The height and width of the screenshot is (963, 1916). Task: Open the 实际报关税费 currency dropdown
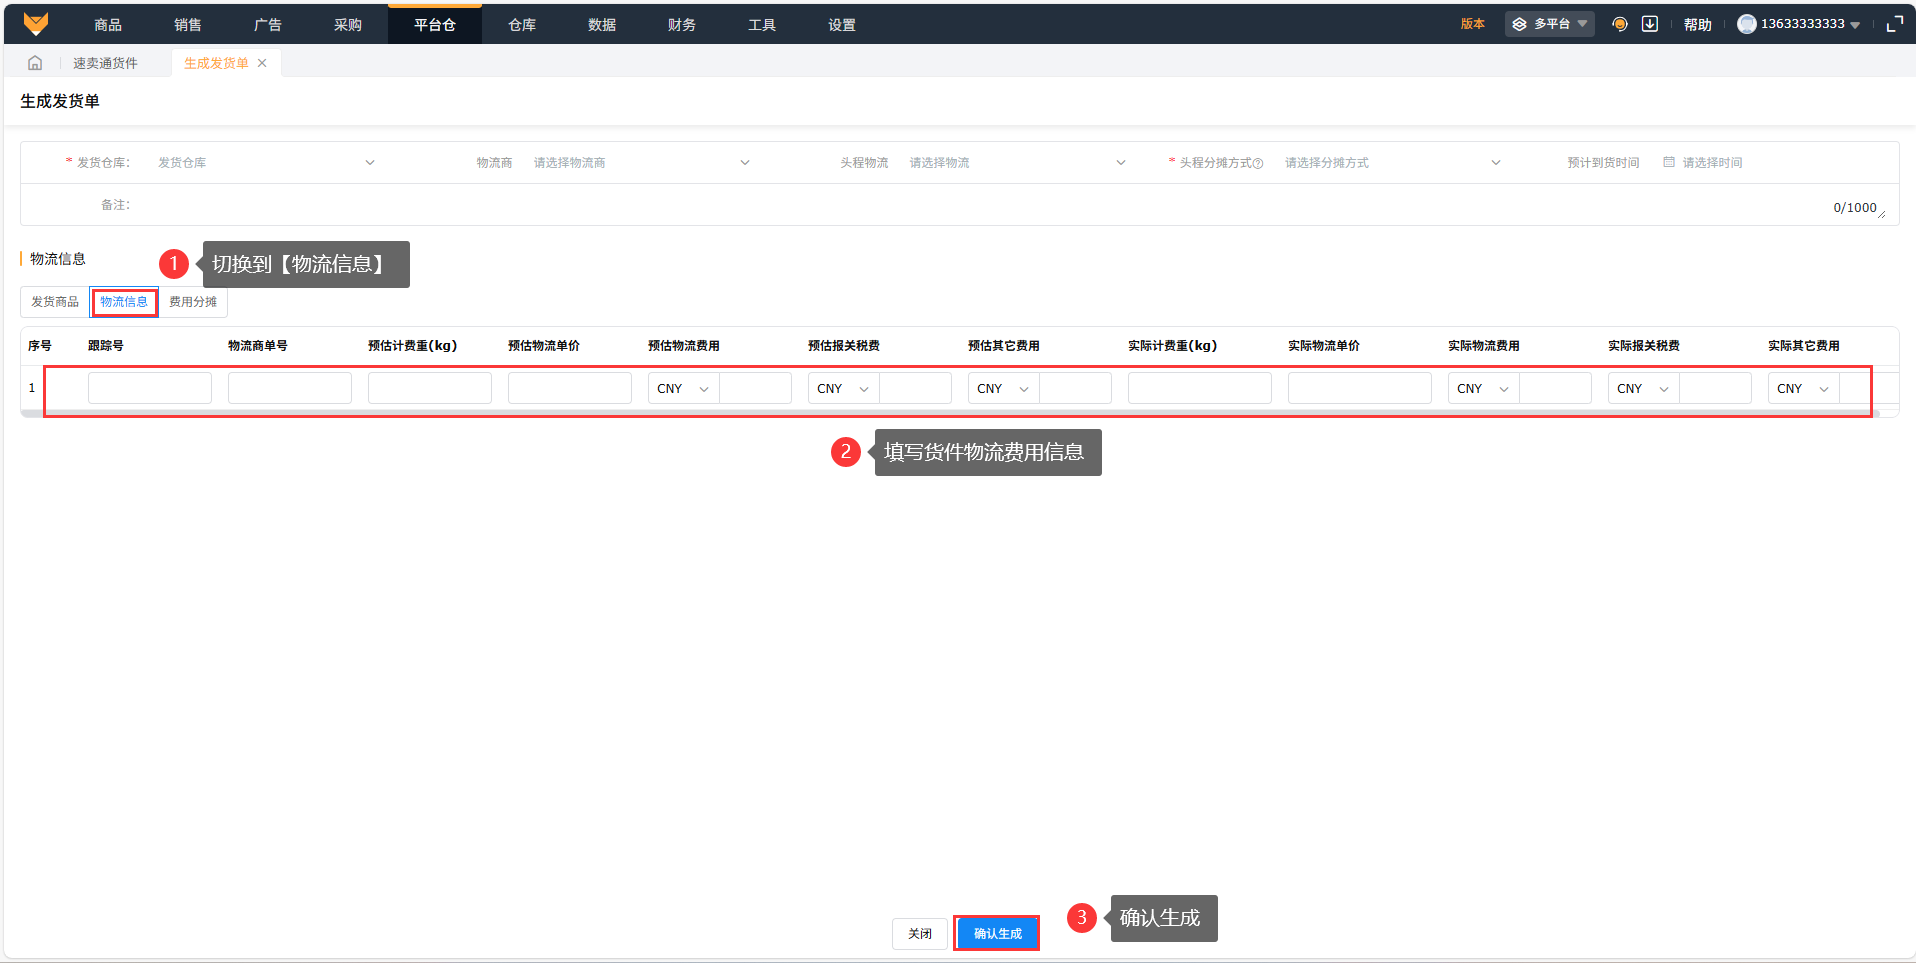pyautogui.click(x=1644, y=388)
